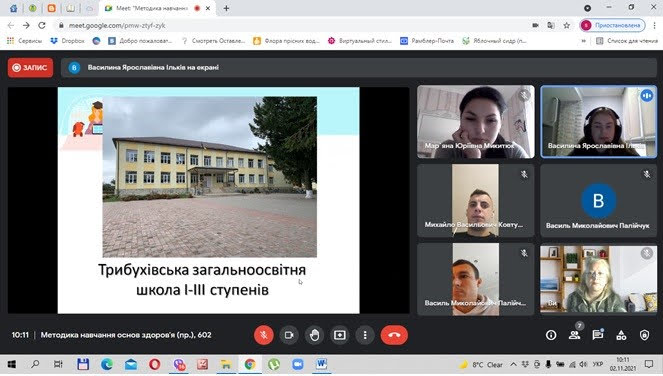Open the Добро пожаловат... bookmark
Viewport: 663px width, 376px height.
coord(140,41)
